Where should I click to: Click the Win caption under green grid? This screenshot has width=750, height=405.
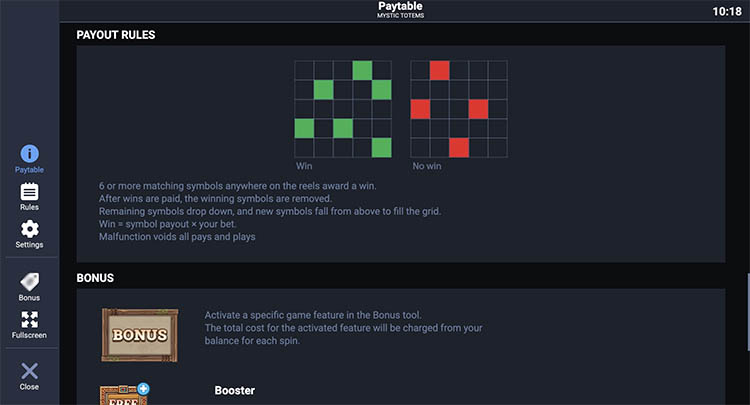[x=304, y=166]
